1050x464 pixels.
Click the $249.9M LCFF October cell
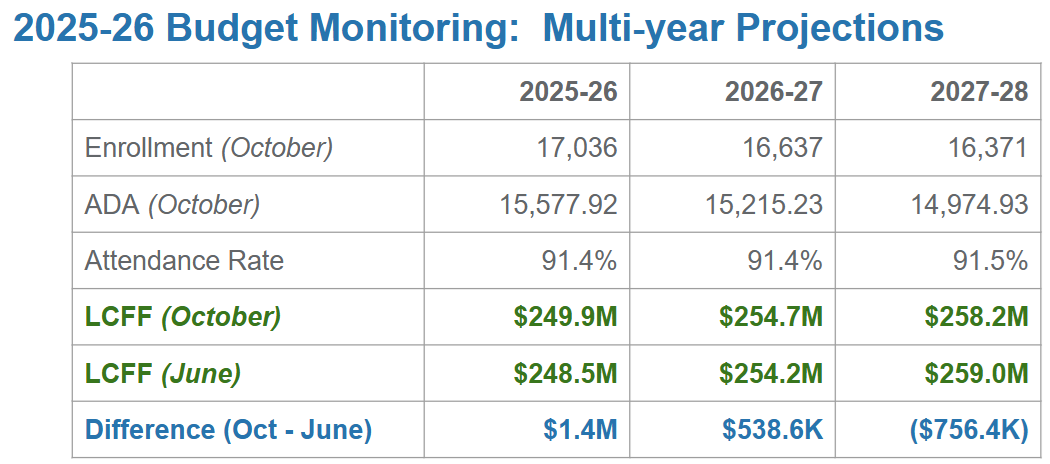[x=565, y=317]
